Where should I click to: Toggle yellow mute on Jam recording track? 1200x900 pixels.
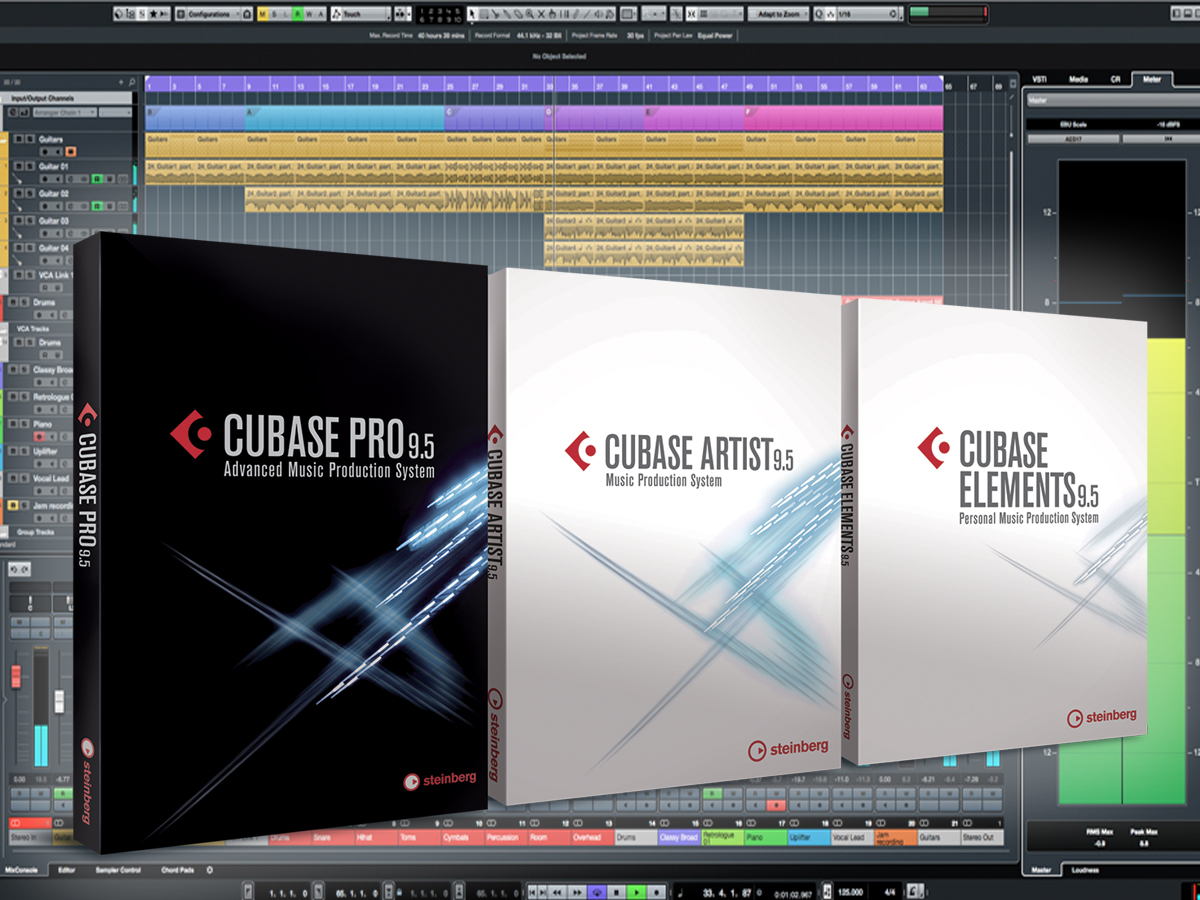13,505
